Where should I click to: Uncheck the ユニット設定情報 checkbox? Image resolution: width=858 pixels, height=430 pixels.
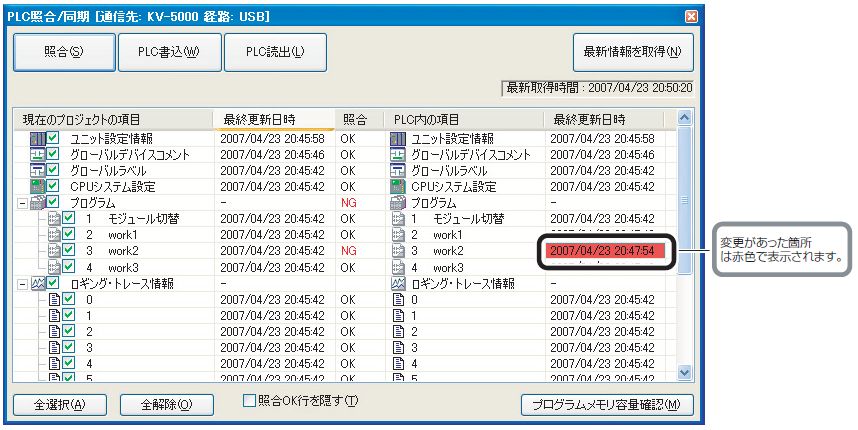pos(53,138)
